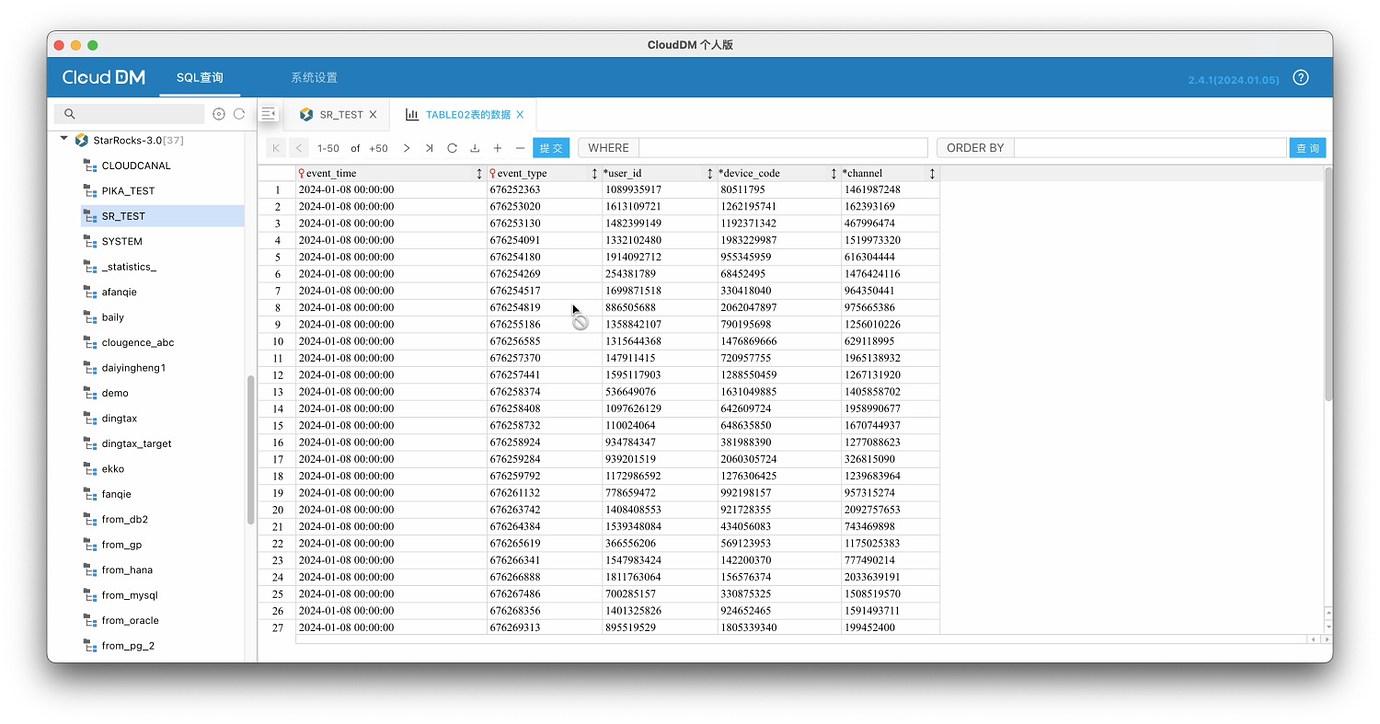This screenshot has height=724, width=1380.
Task: Delete the row using the minus icon
Action: click(x=520, y=148)
